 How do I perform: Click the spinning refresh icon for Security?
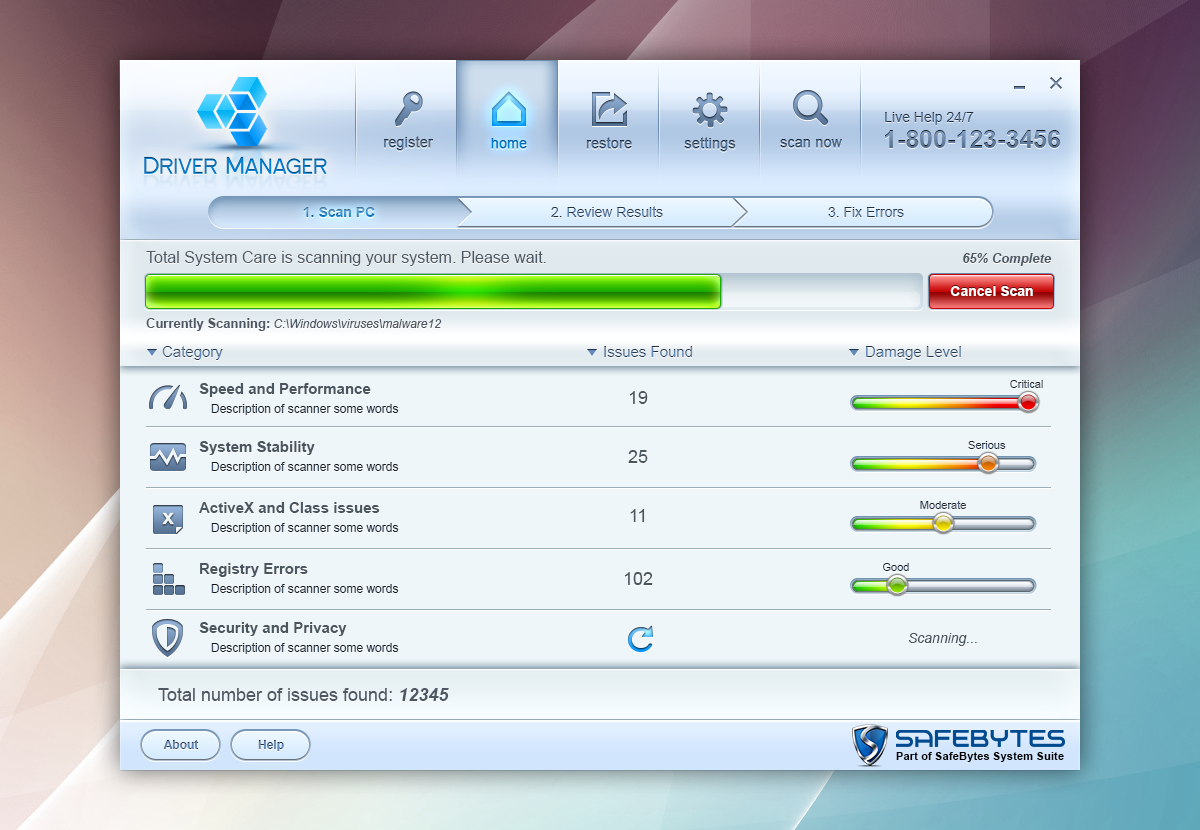pyautogui.click(x=640, y=638)
